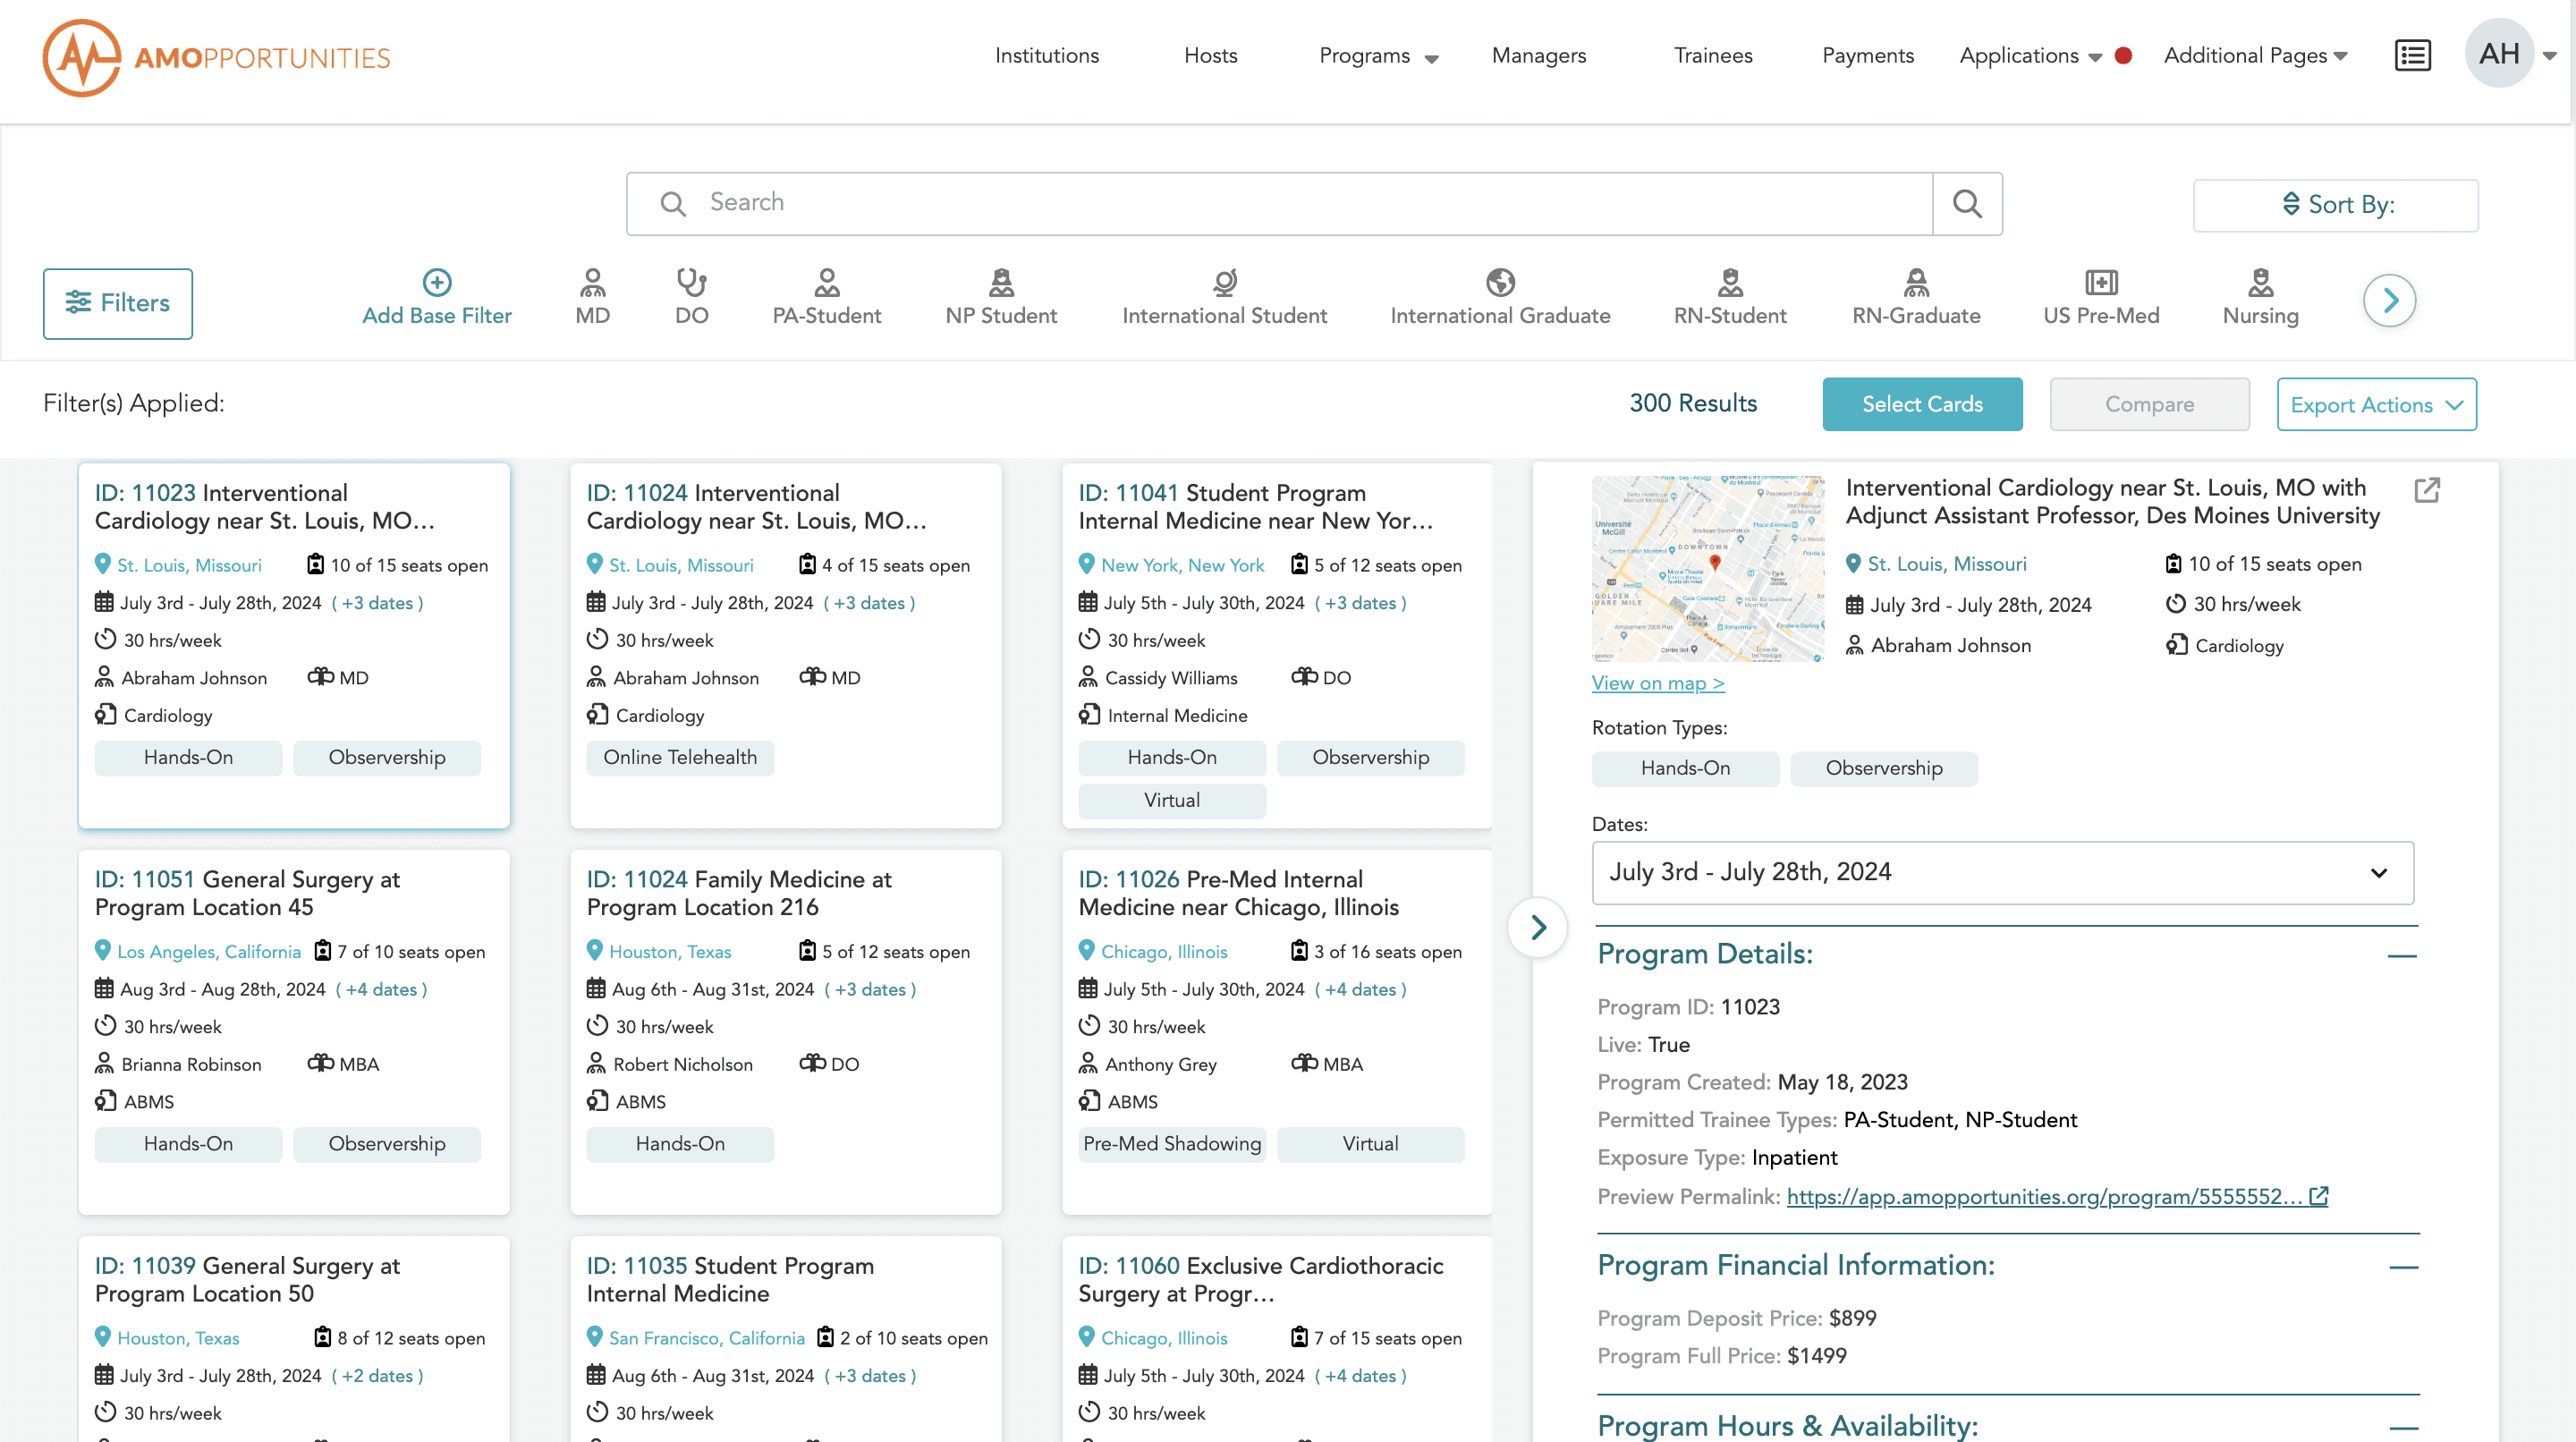Open user menu arrow beside AH avatar

(x=2549, y=56)
